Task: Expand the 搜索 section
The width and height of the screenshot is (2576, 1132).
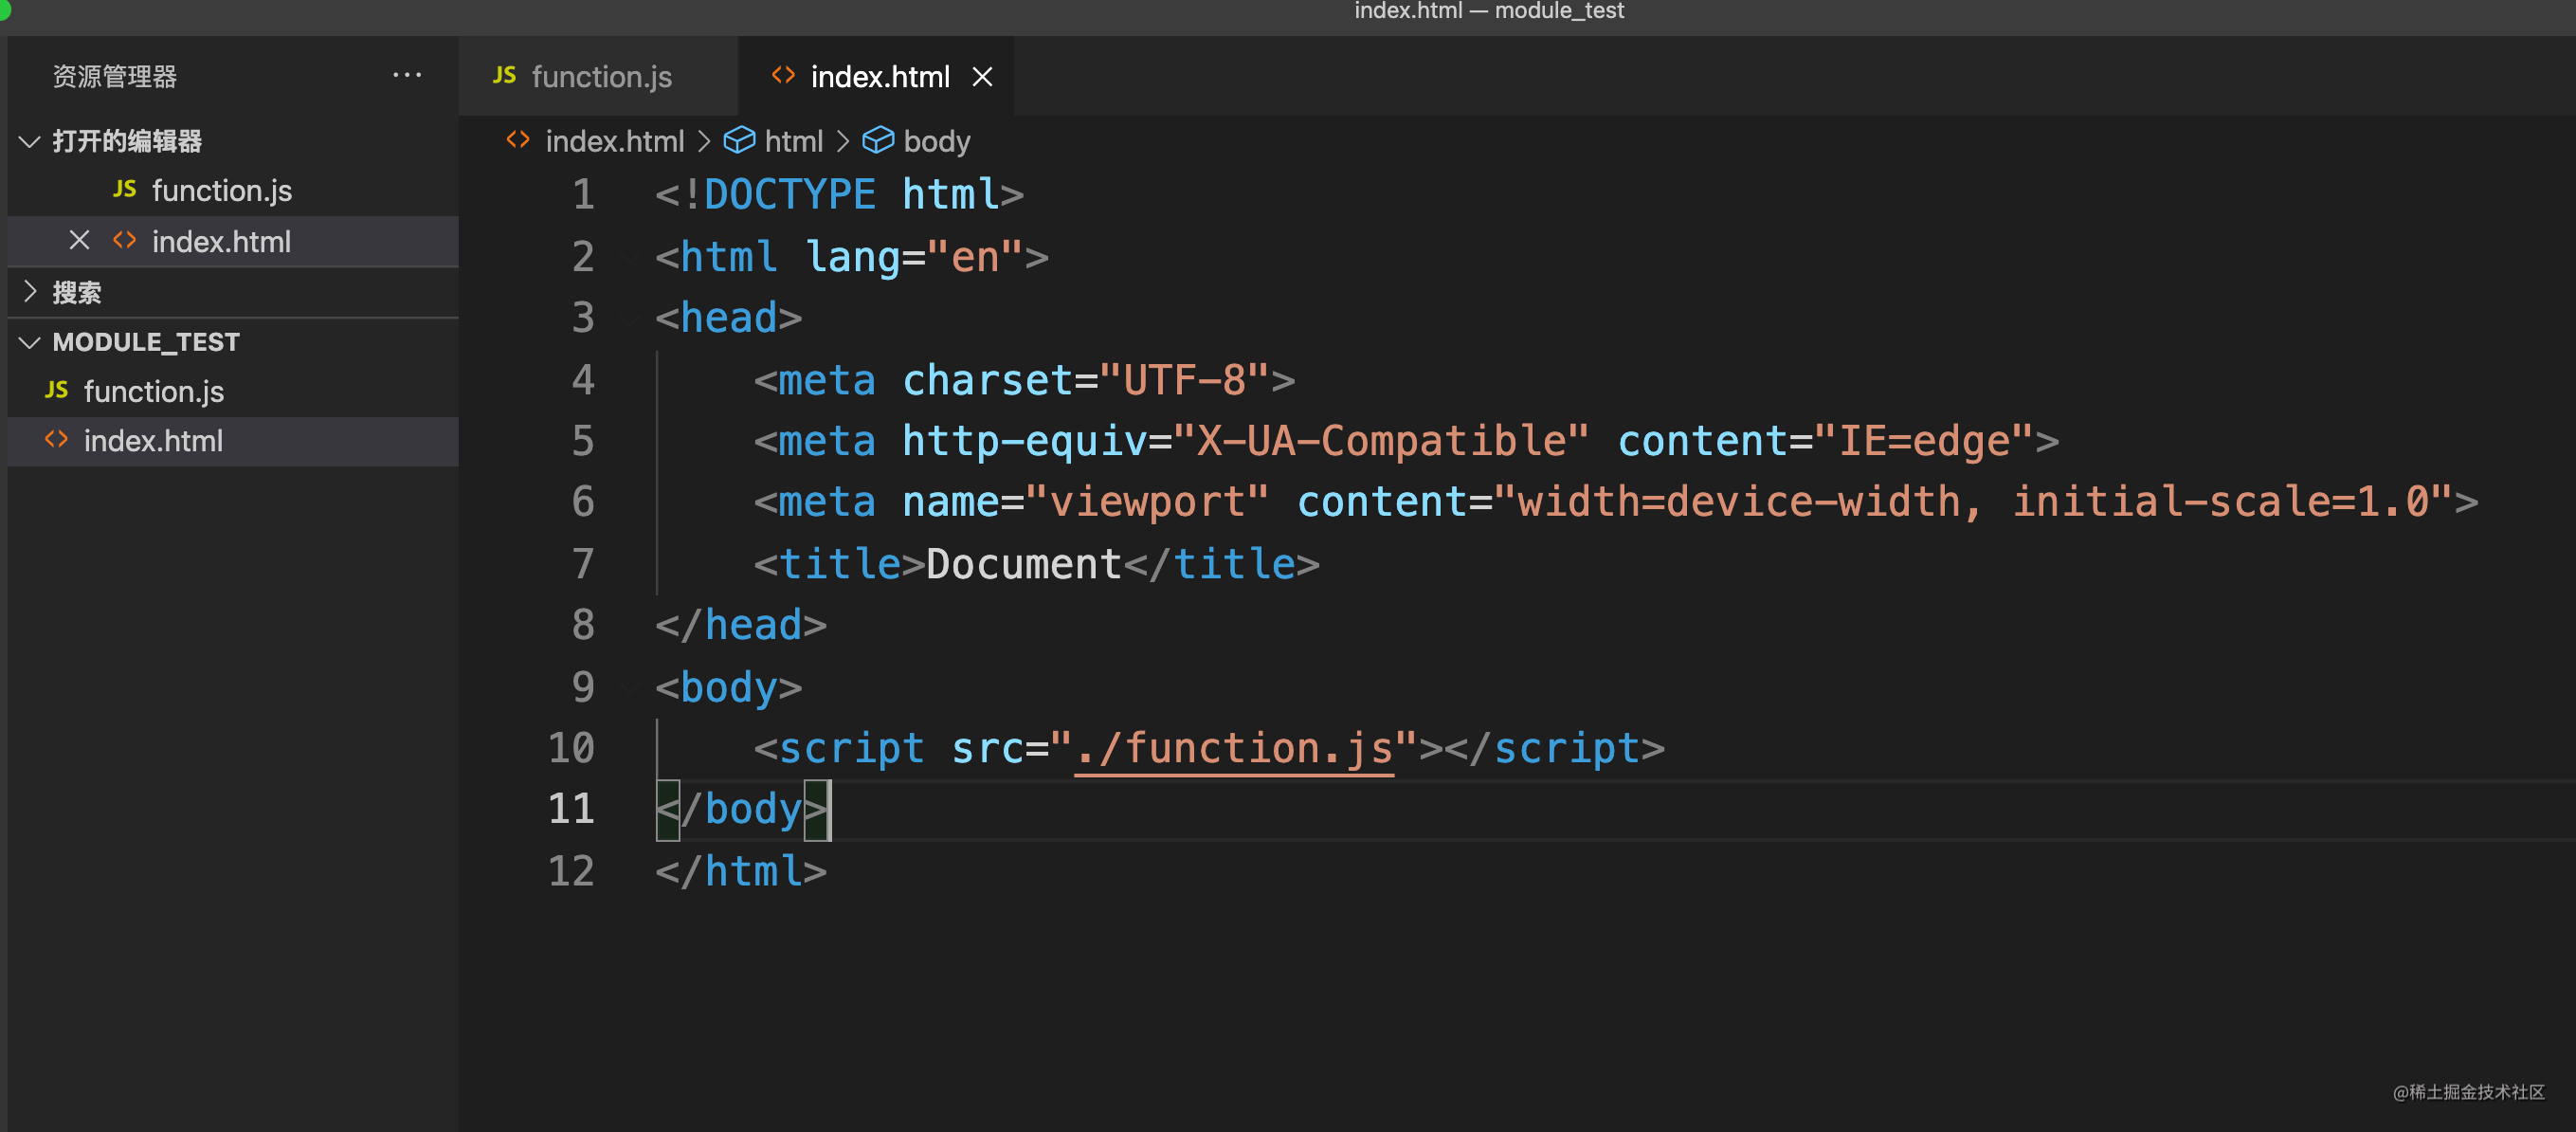Action: click(x=30, y=292)
